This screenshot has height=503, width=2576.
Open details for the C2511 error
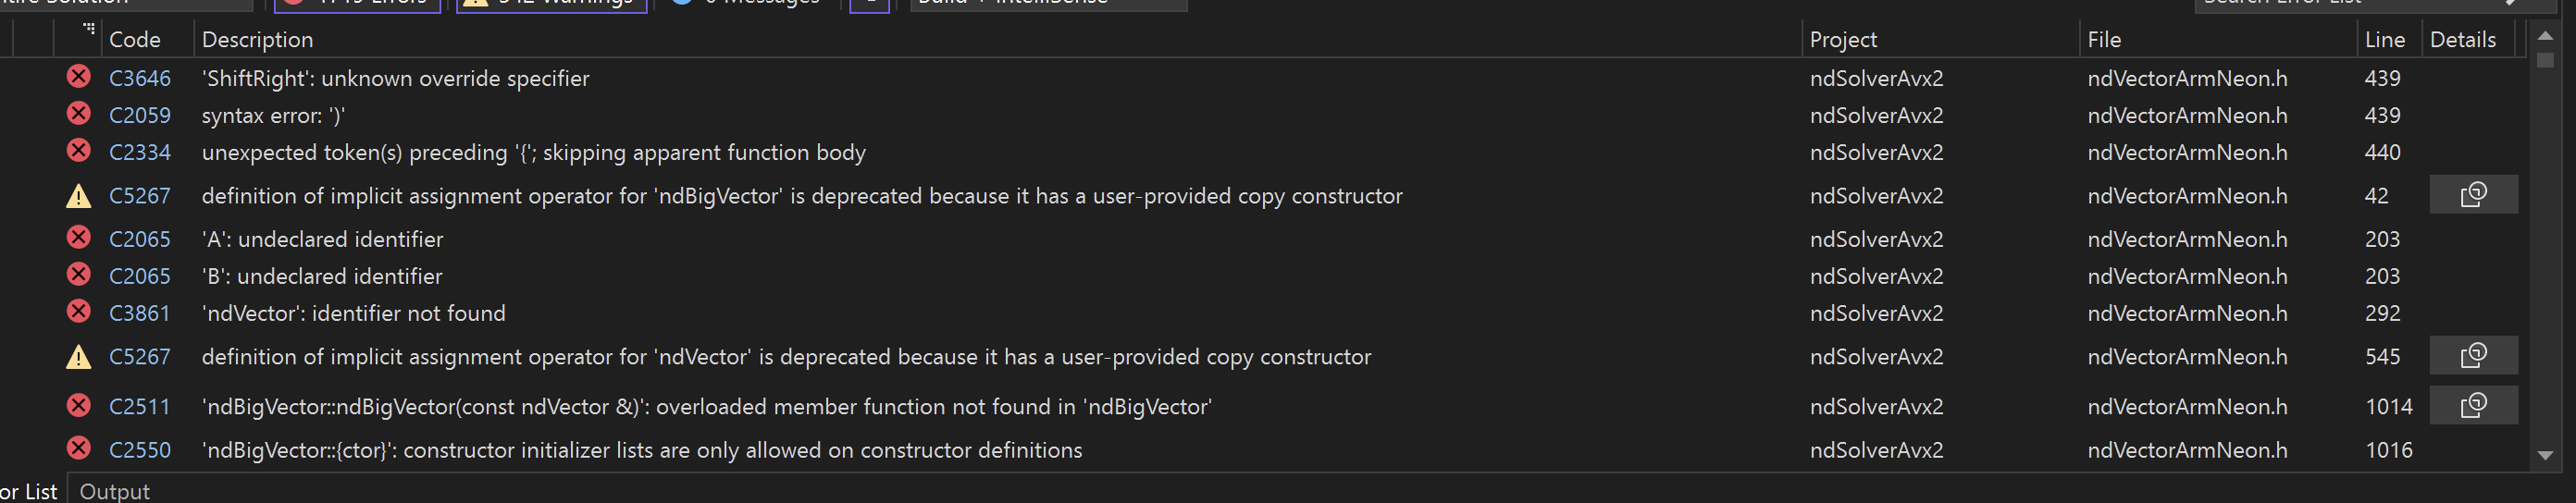pyautogui.click(x=2473, y=406)
